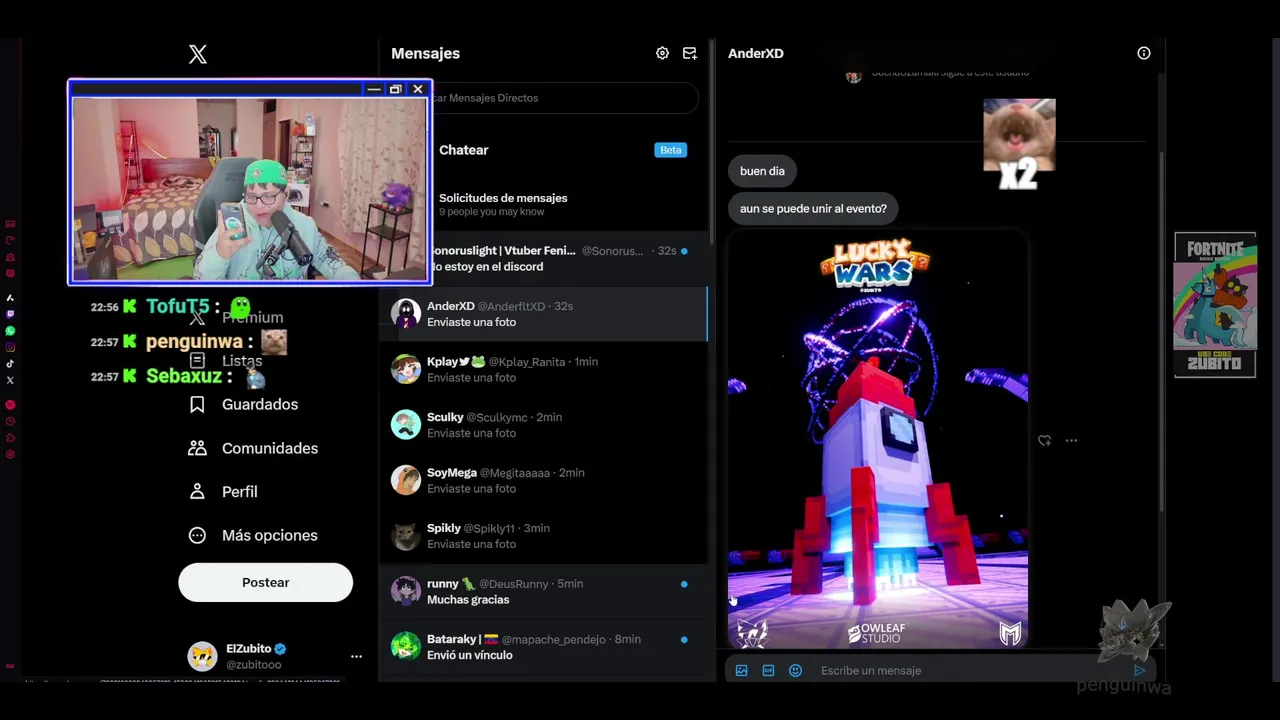
Task: Open the Lucky Wars rocket image
Action: pyautogui.click(x=878, y=440)
